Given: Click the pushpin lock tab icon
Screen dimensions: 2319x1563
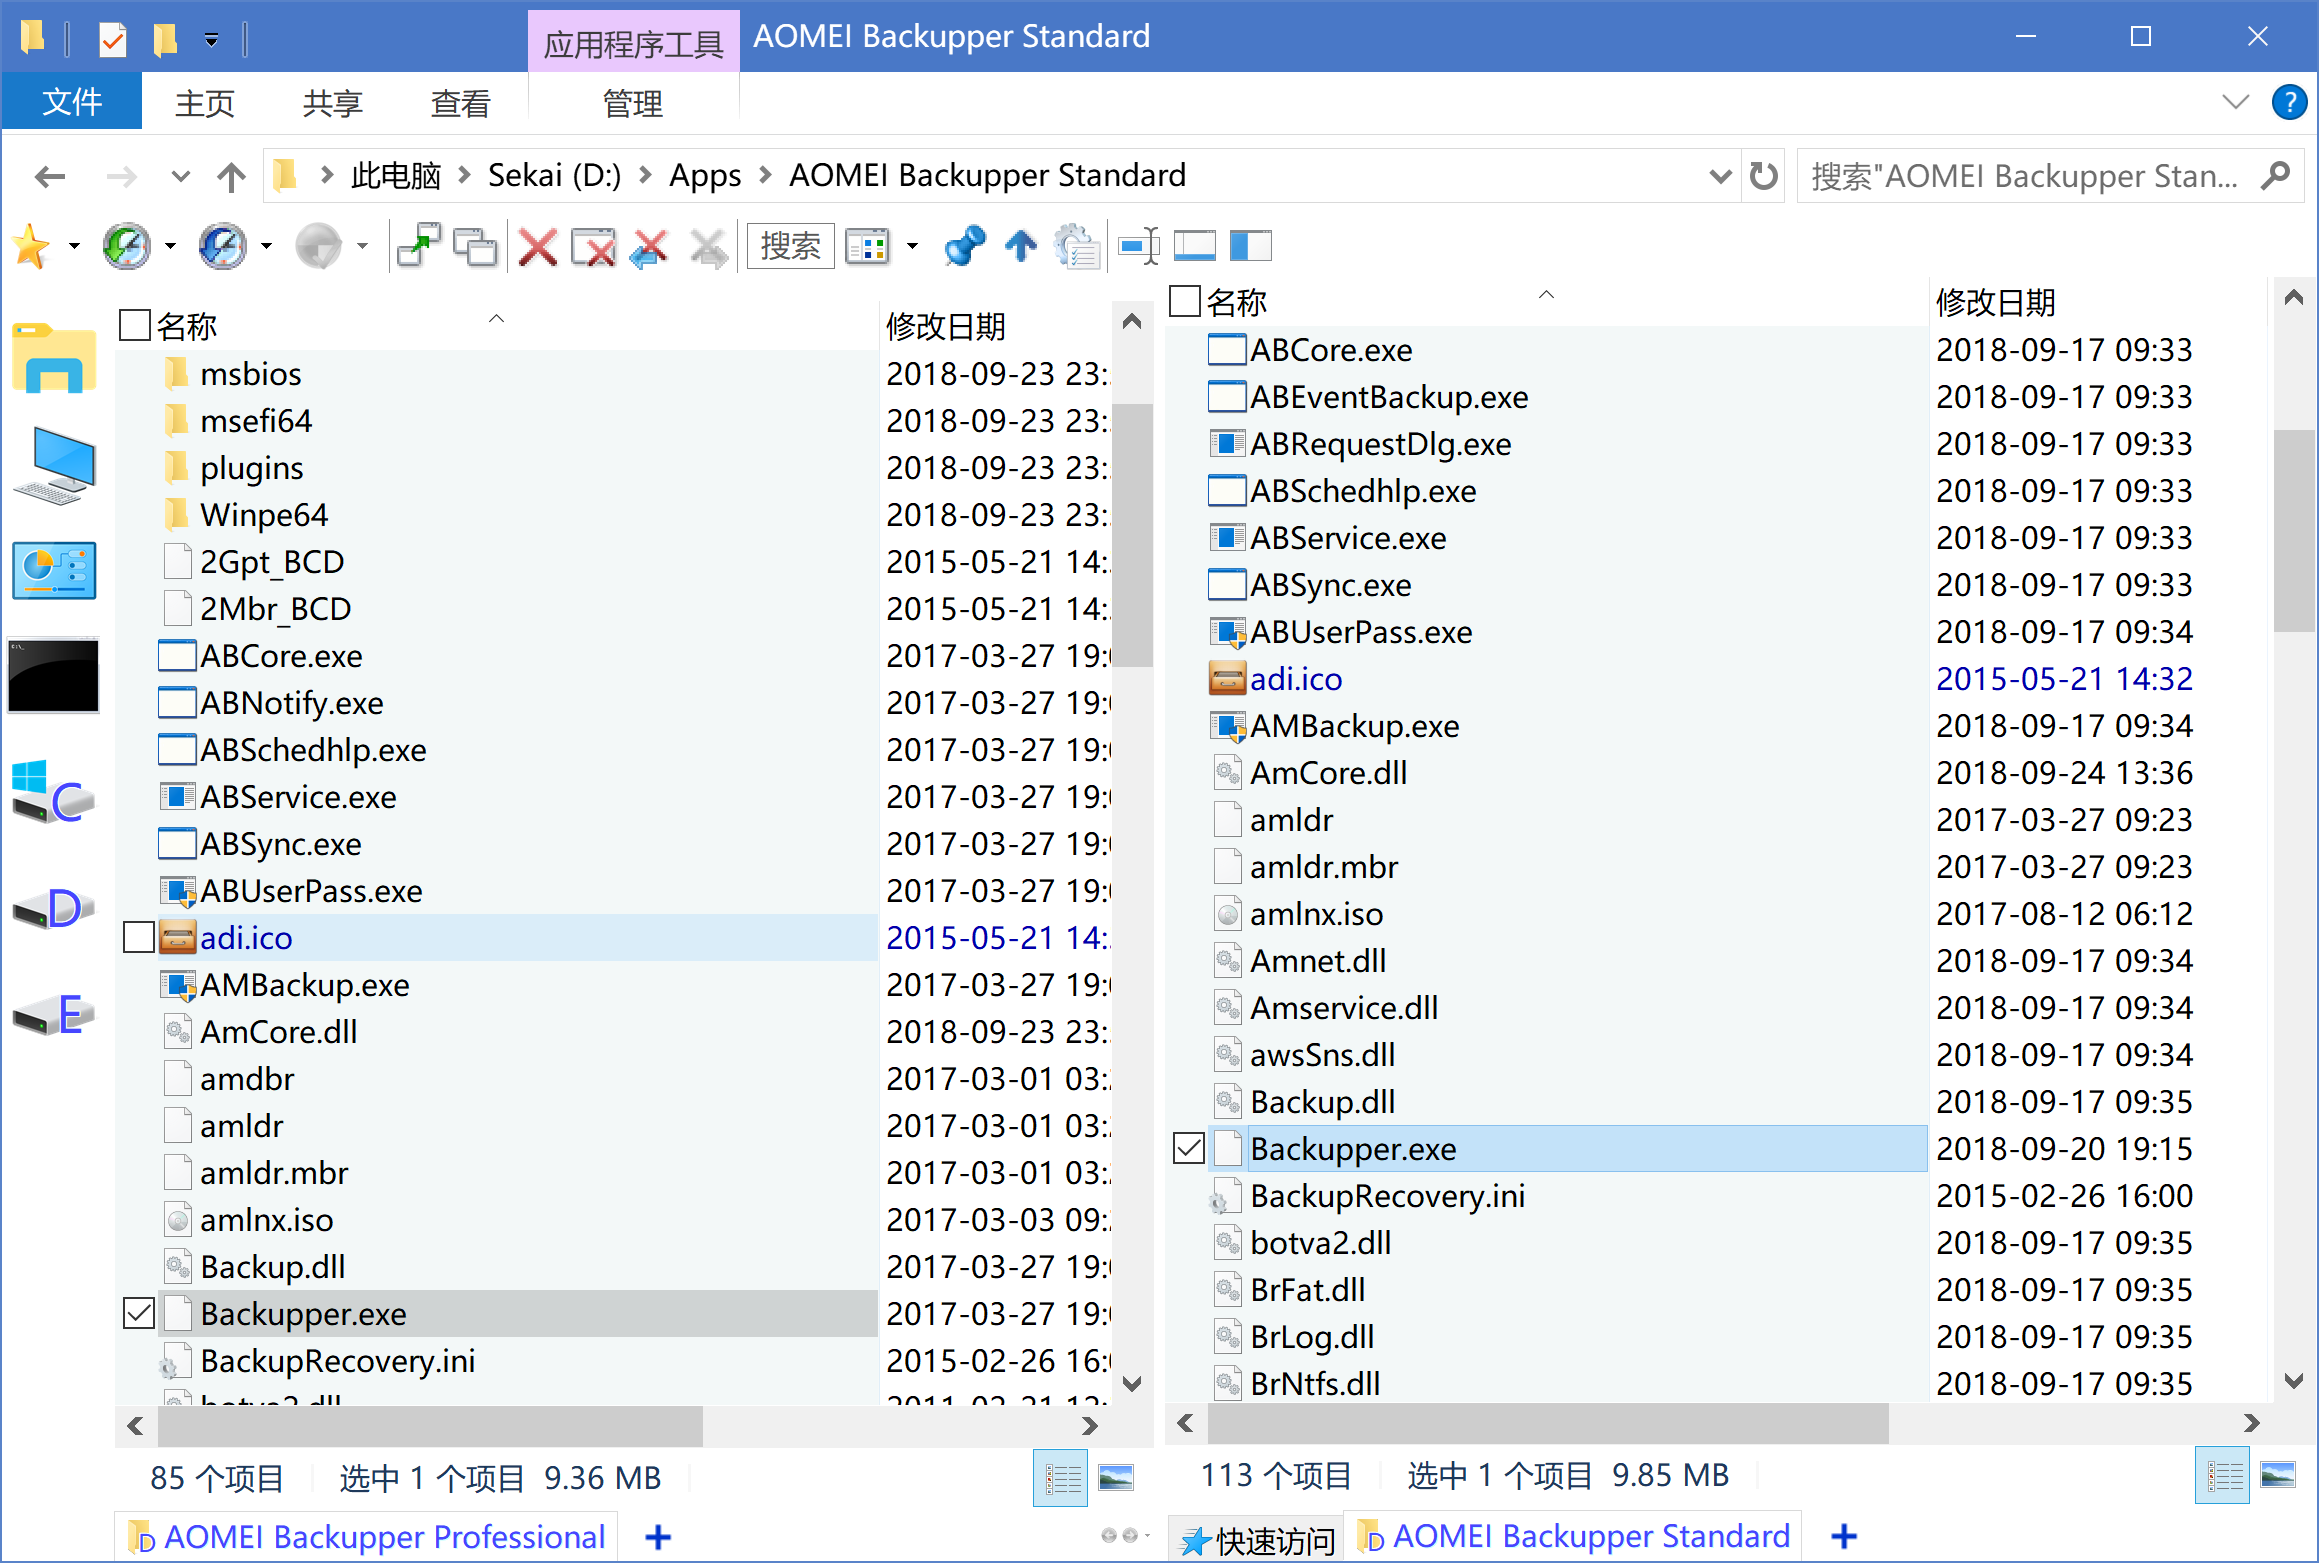Looking at the screenshot, I should (x=964, y=246).
